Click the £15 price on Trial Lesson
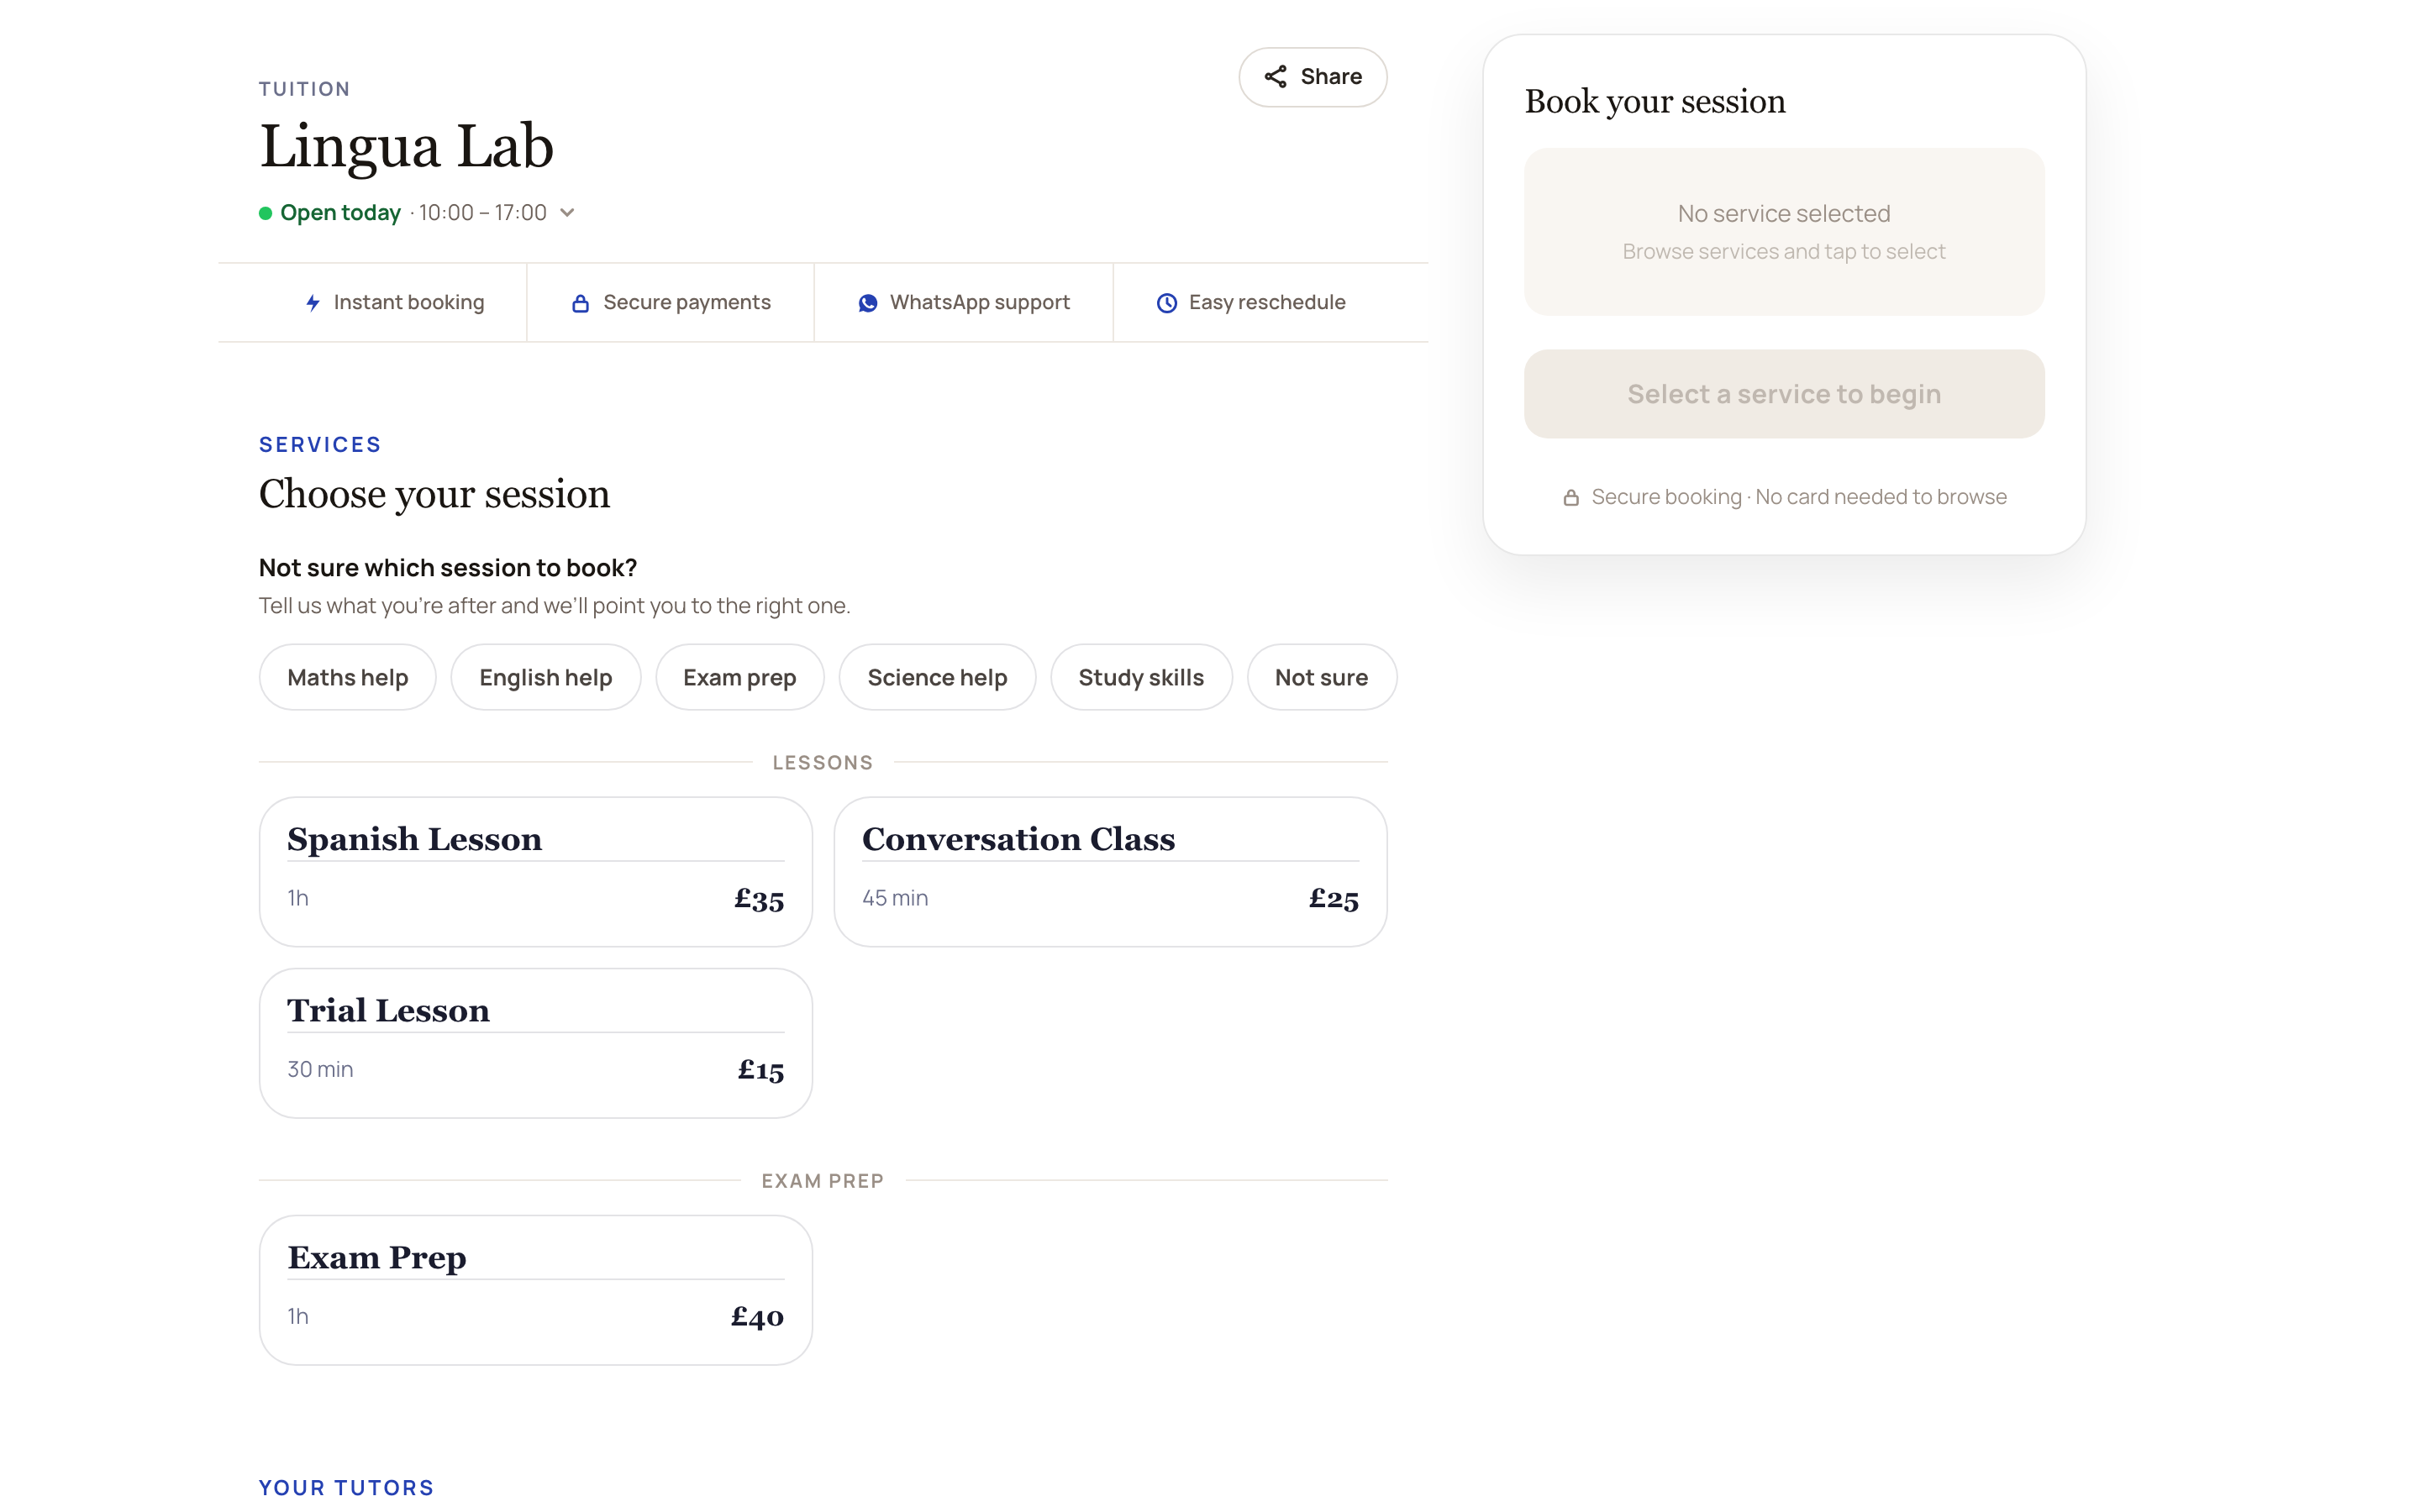The image size is (2420, 1512). pyautogui.click(x=761, y=1070)
